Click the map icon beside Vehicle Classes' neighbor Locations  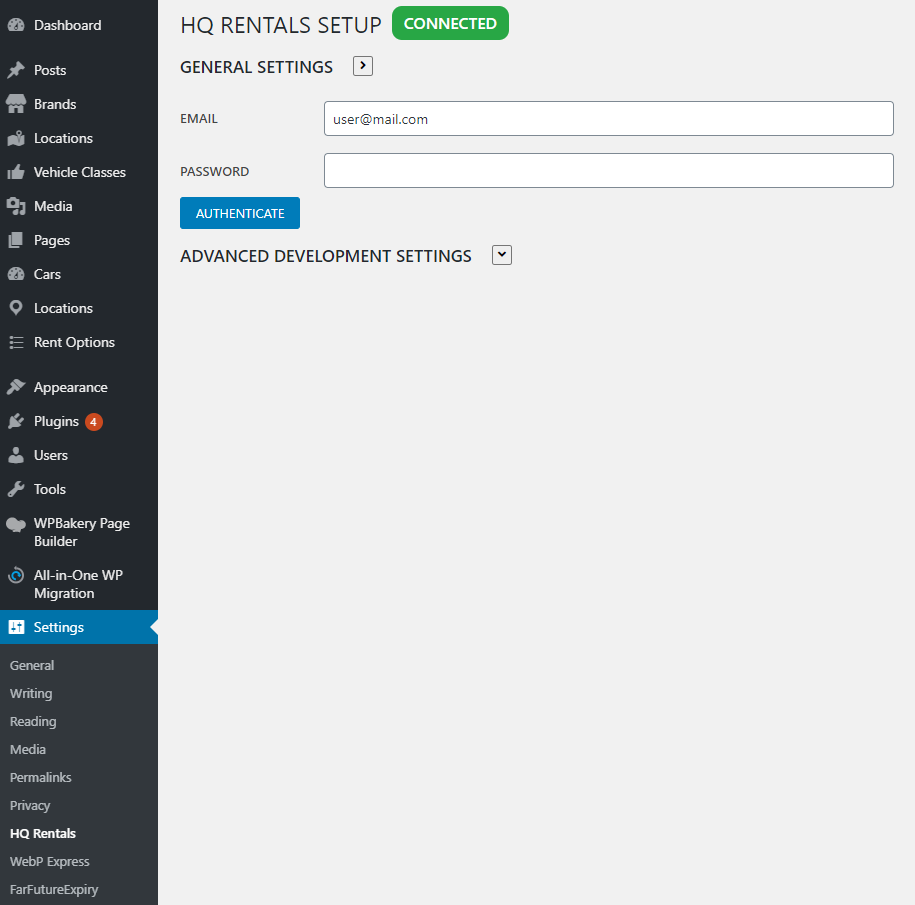(x=16, y=138)
